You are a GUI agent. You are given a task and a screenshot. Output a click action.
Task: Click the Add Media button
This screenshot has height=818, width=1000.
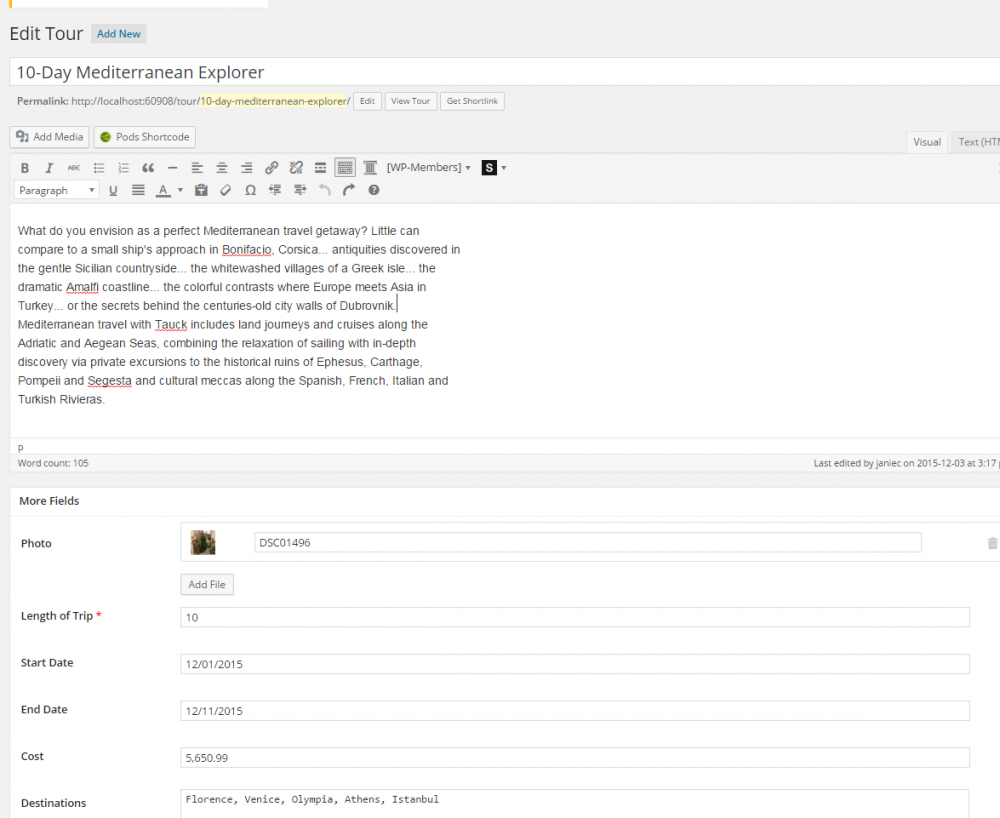point(50,137)
